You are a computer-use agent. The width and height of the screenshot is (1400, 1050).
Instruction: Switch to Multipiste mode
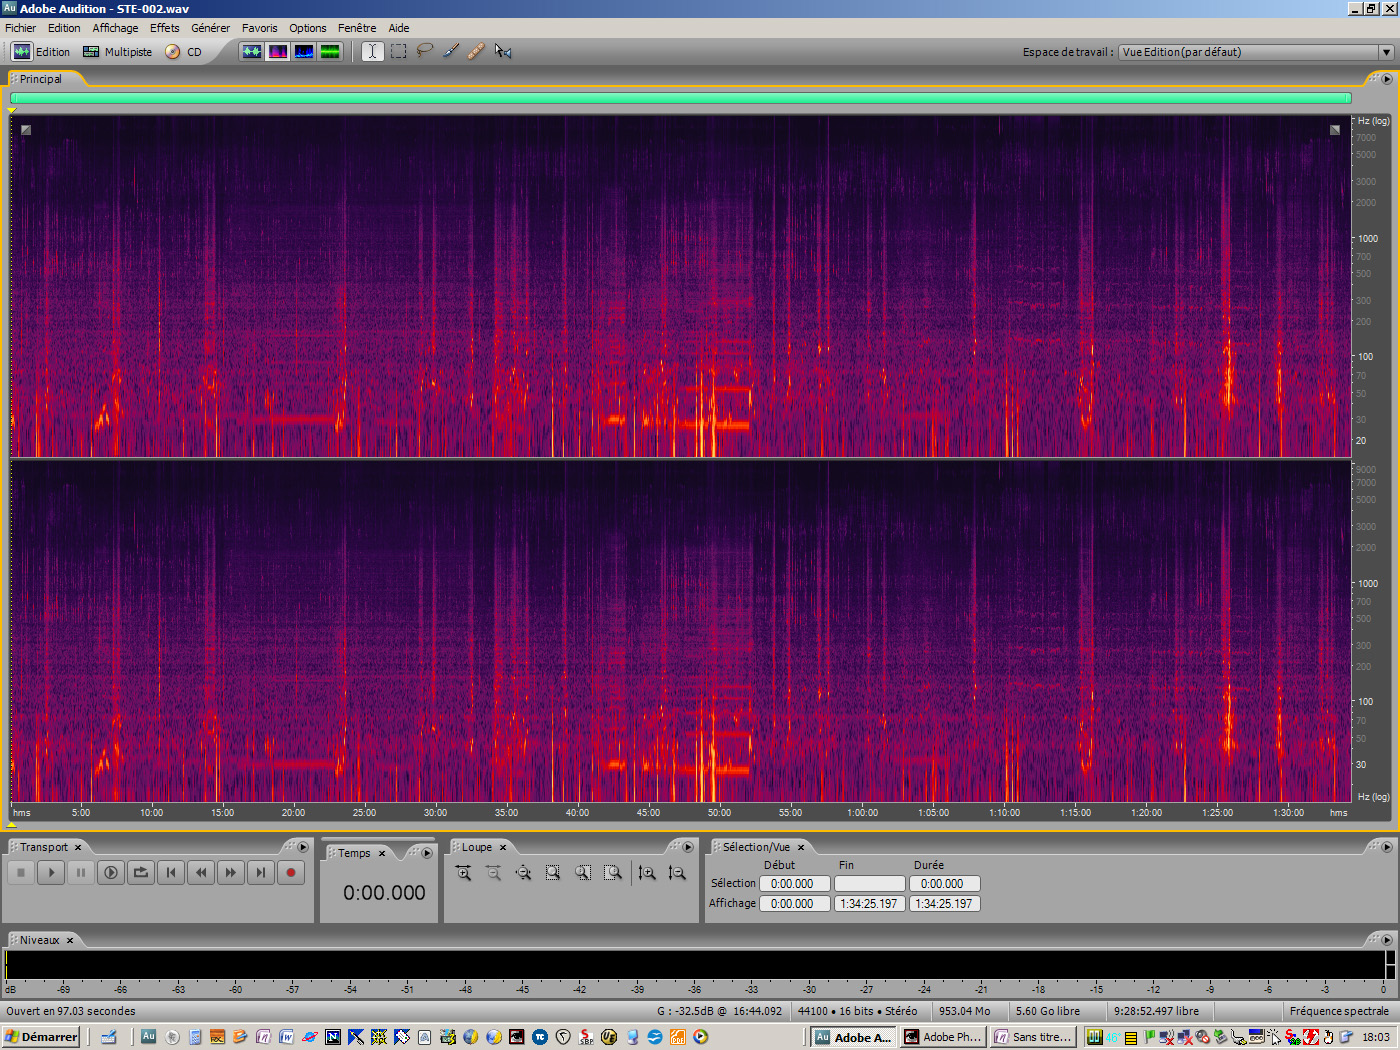click(x=117, y=51)
